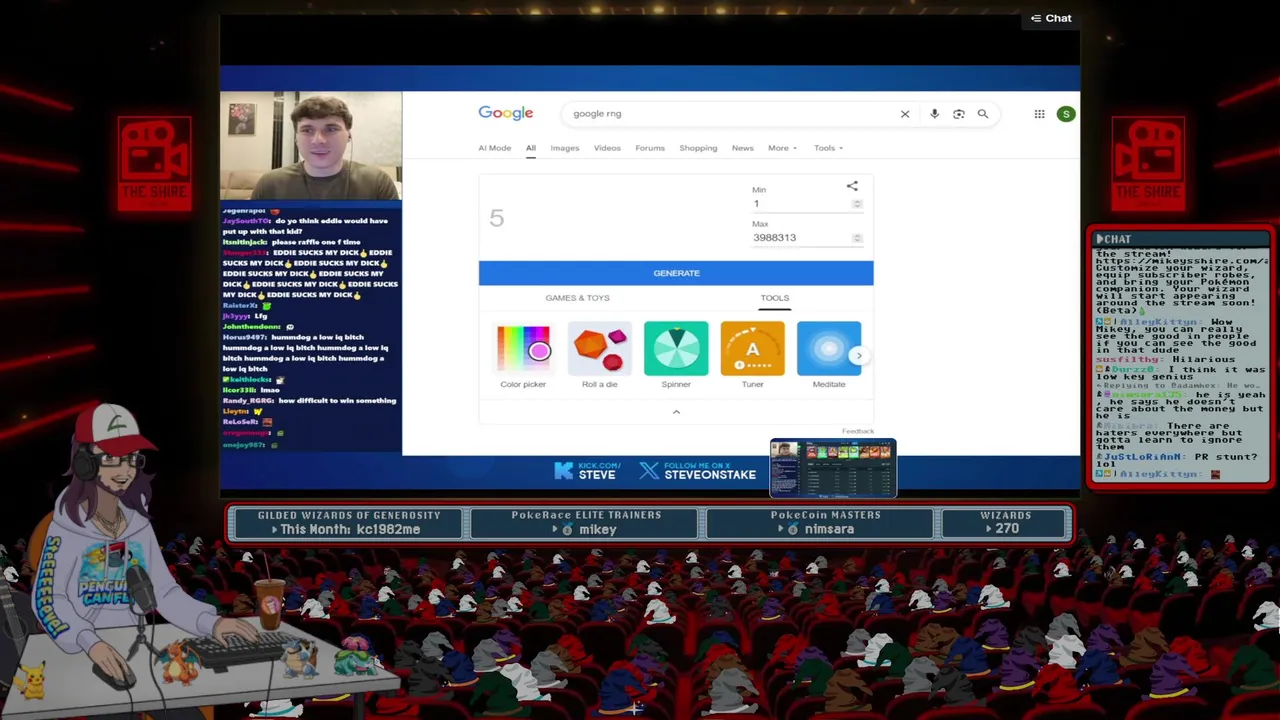This screenshot has width=1280, height=720.
Task: Click the Gilded Wizards of Generosity panel
Action: coord(348,522)
